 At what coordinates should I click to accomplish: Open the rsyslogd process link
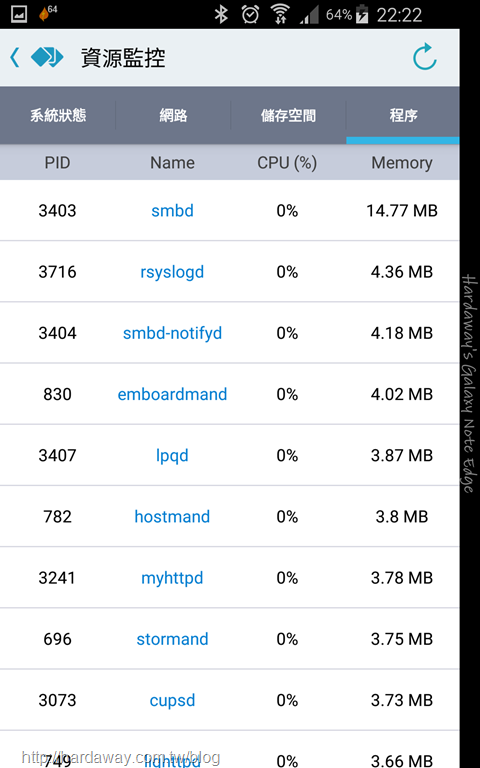pyautogui.click(x=172, y=272)
